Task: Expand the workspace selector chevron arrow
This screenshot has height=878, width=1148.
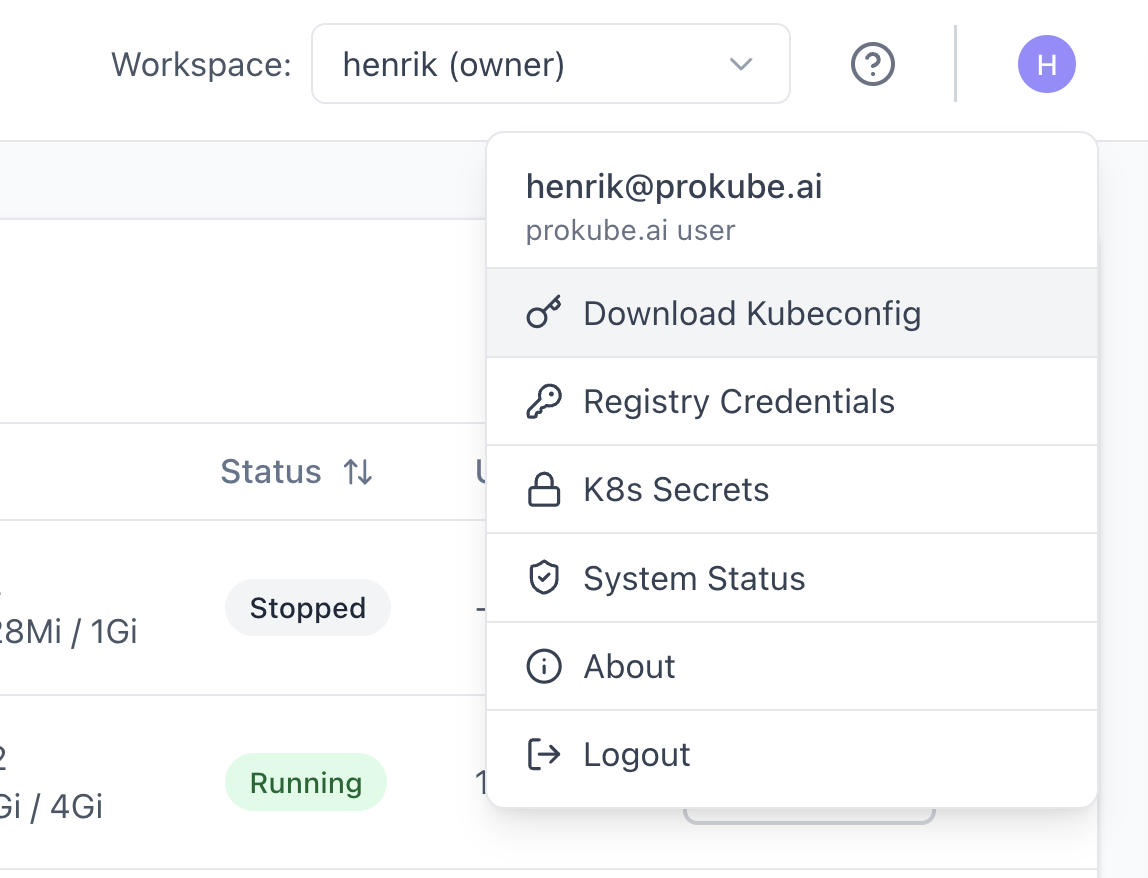Action: point(741,64)
